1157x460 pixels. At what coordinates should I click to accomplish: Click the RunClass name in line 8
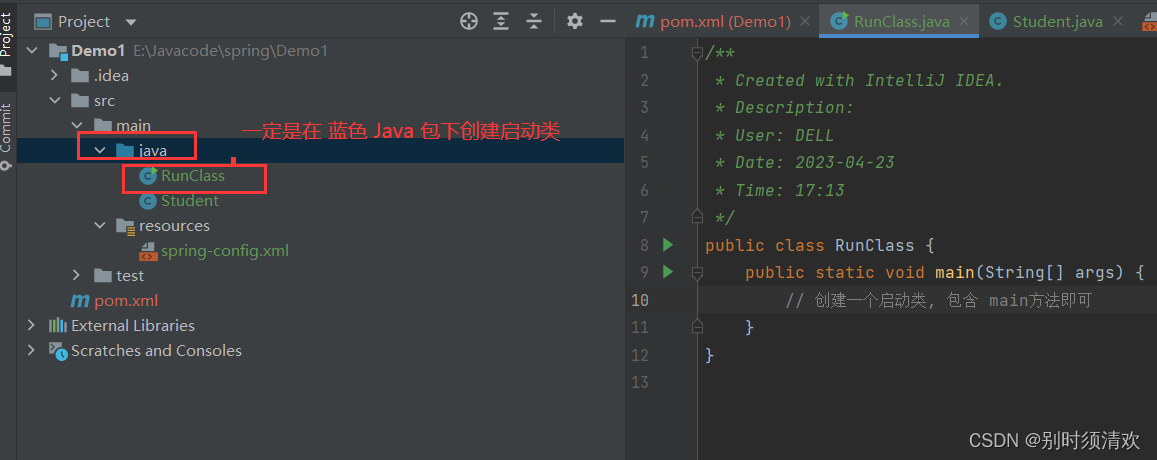click(x=874, y=245)
